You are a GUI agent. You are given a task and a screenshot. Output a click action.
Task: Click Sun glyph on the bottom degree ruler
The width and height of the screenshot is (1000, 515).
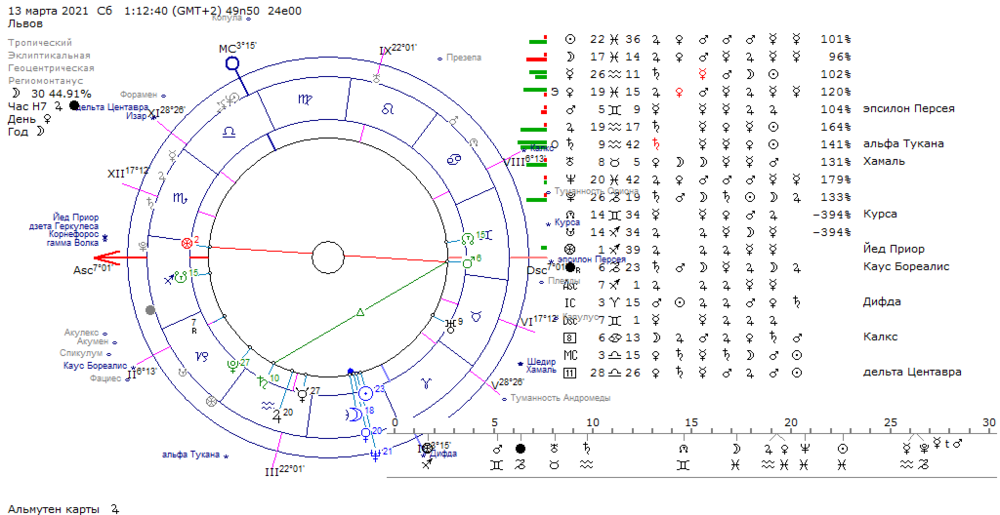[842, 449]
